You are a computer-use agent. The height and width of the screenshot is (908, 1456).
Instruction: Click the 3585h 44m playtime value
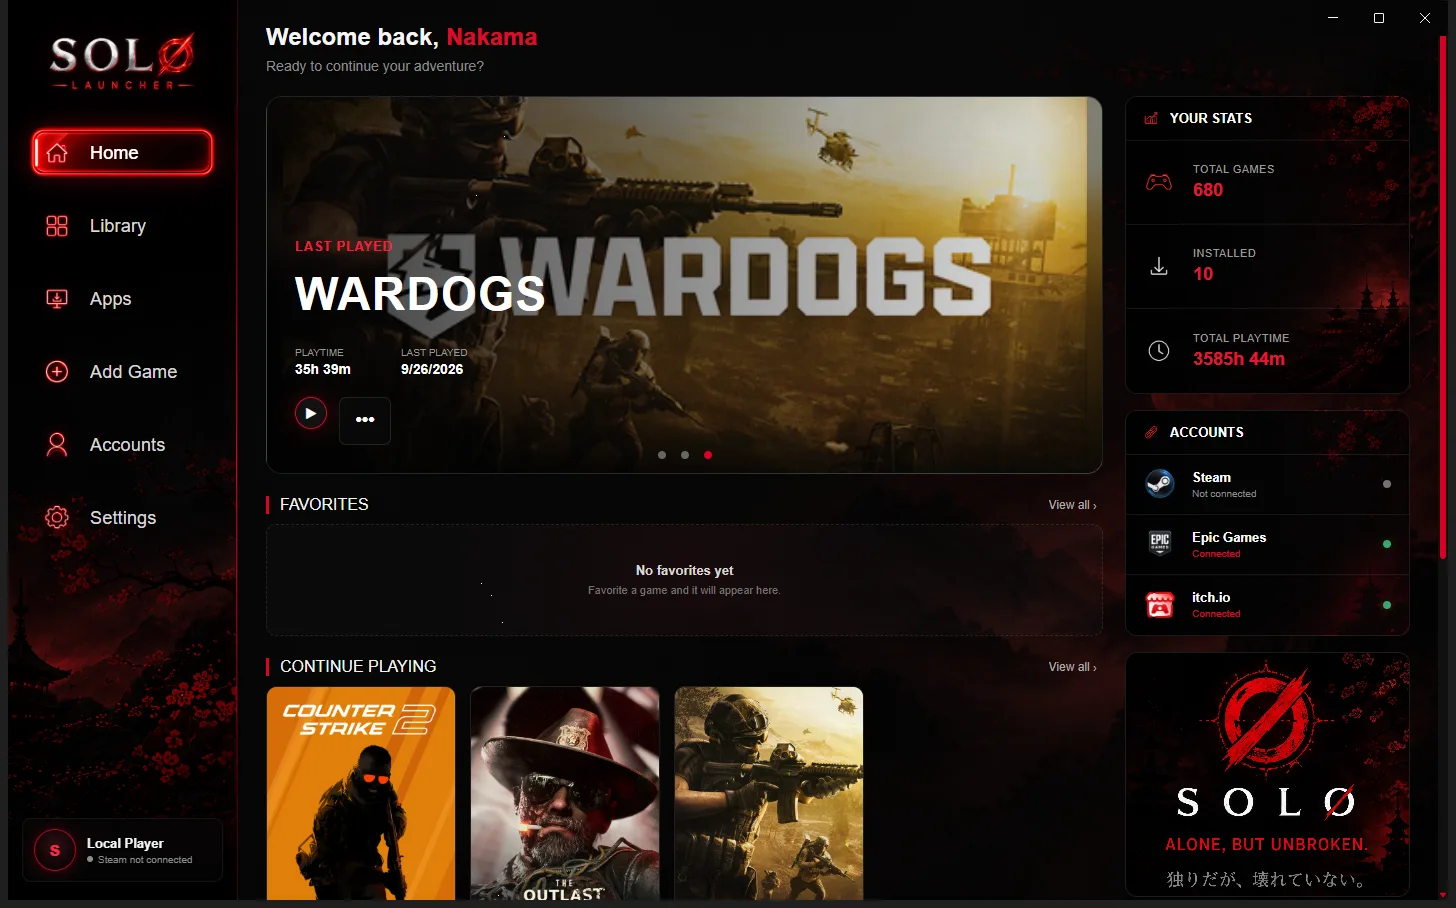tap(1239, 359)
